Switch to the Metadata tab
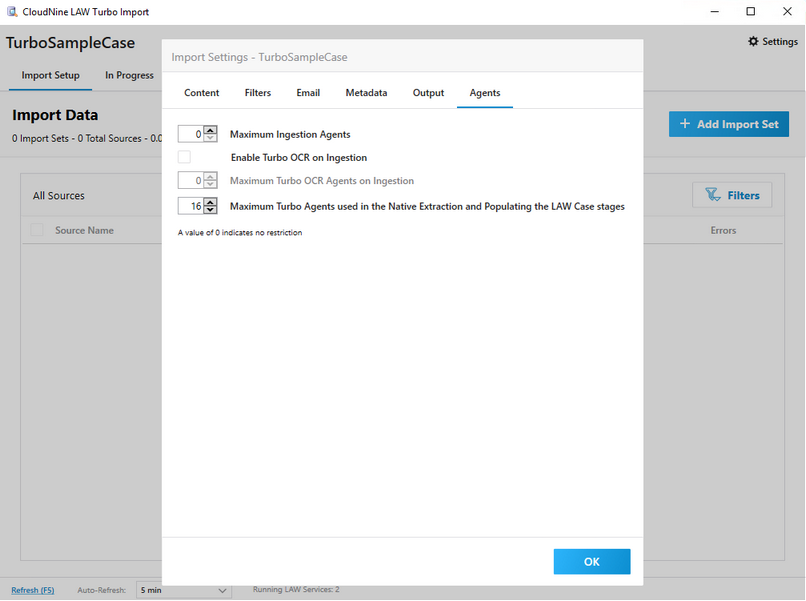The height and width of the screenshot is (601, 806). pos(366,92)
